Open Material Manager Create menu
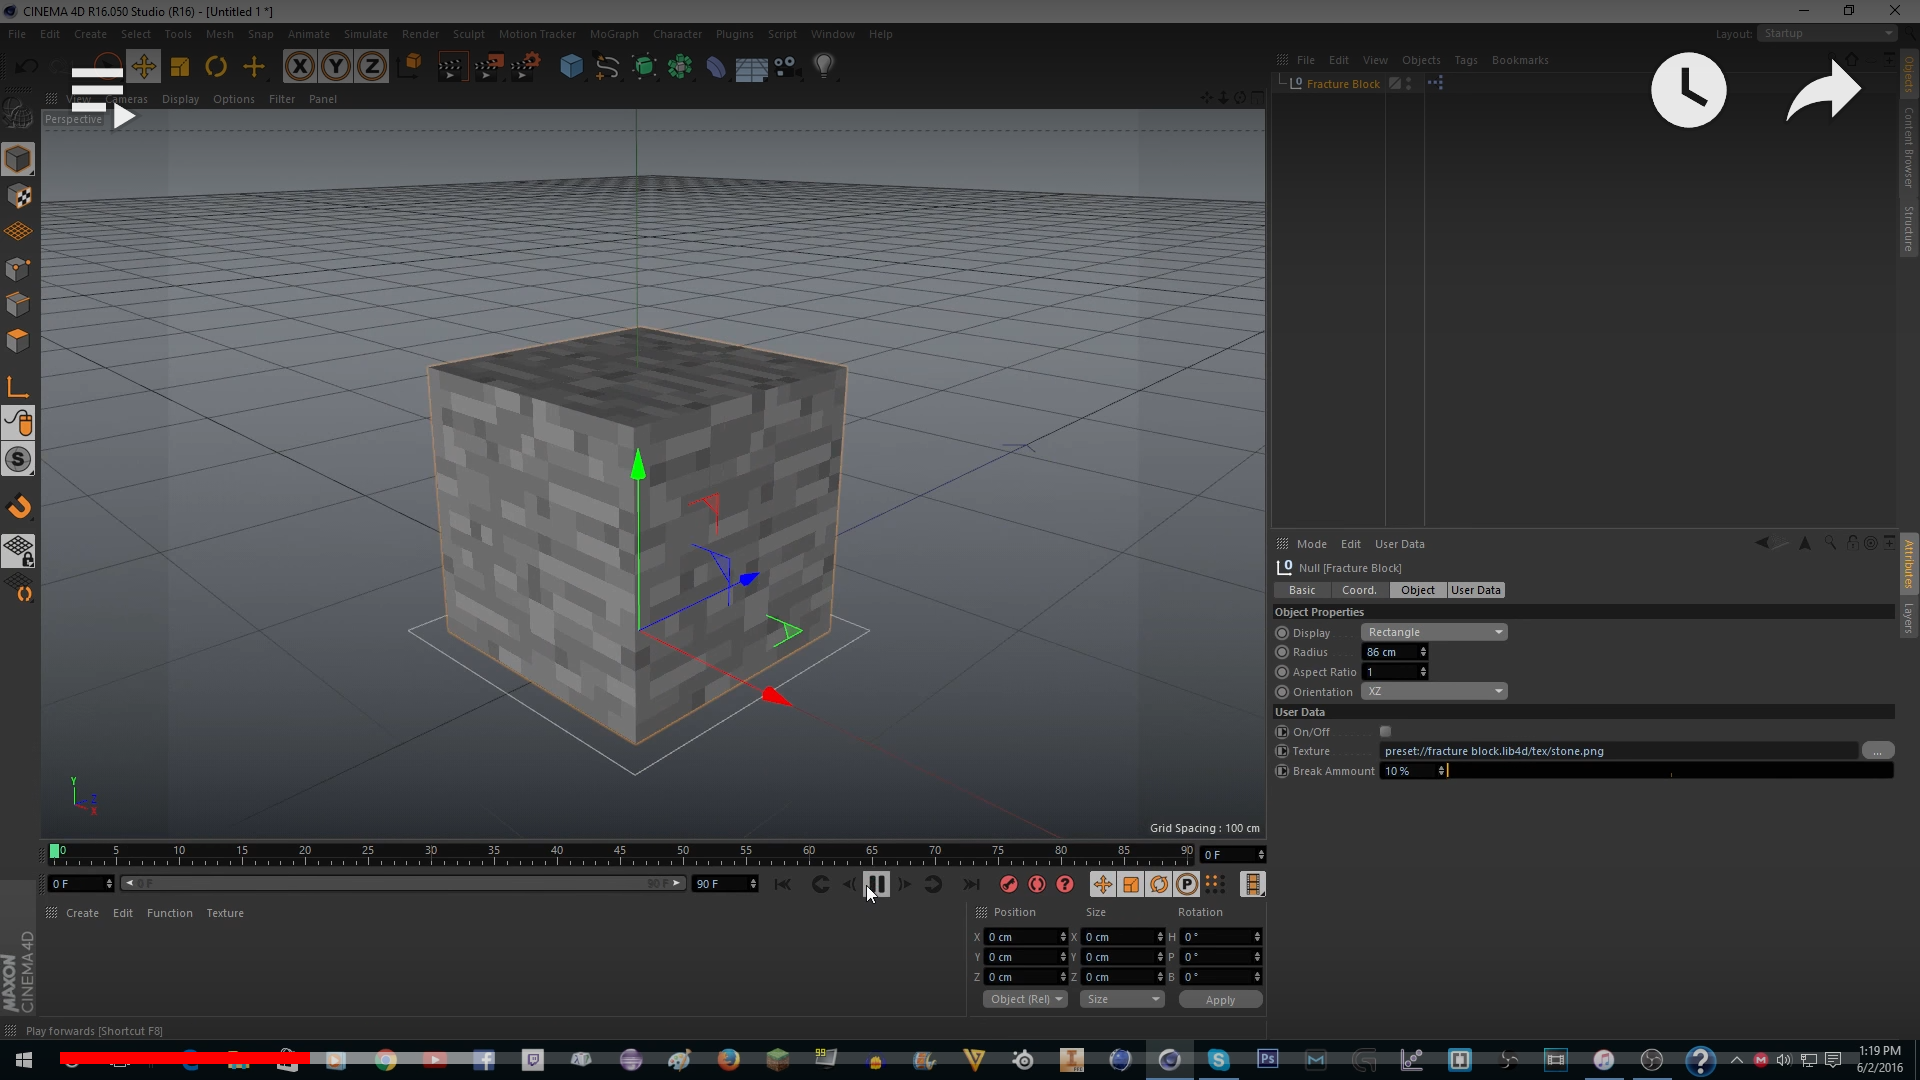This screenshot has width=1920, height=1080. tap(82, 913)
